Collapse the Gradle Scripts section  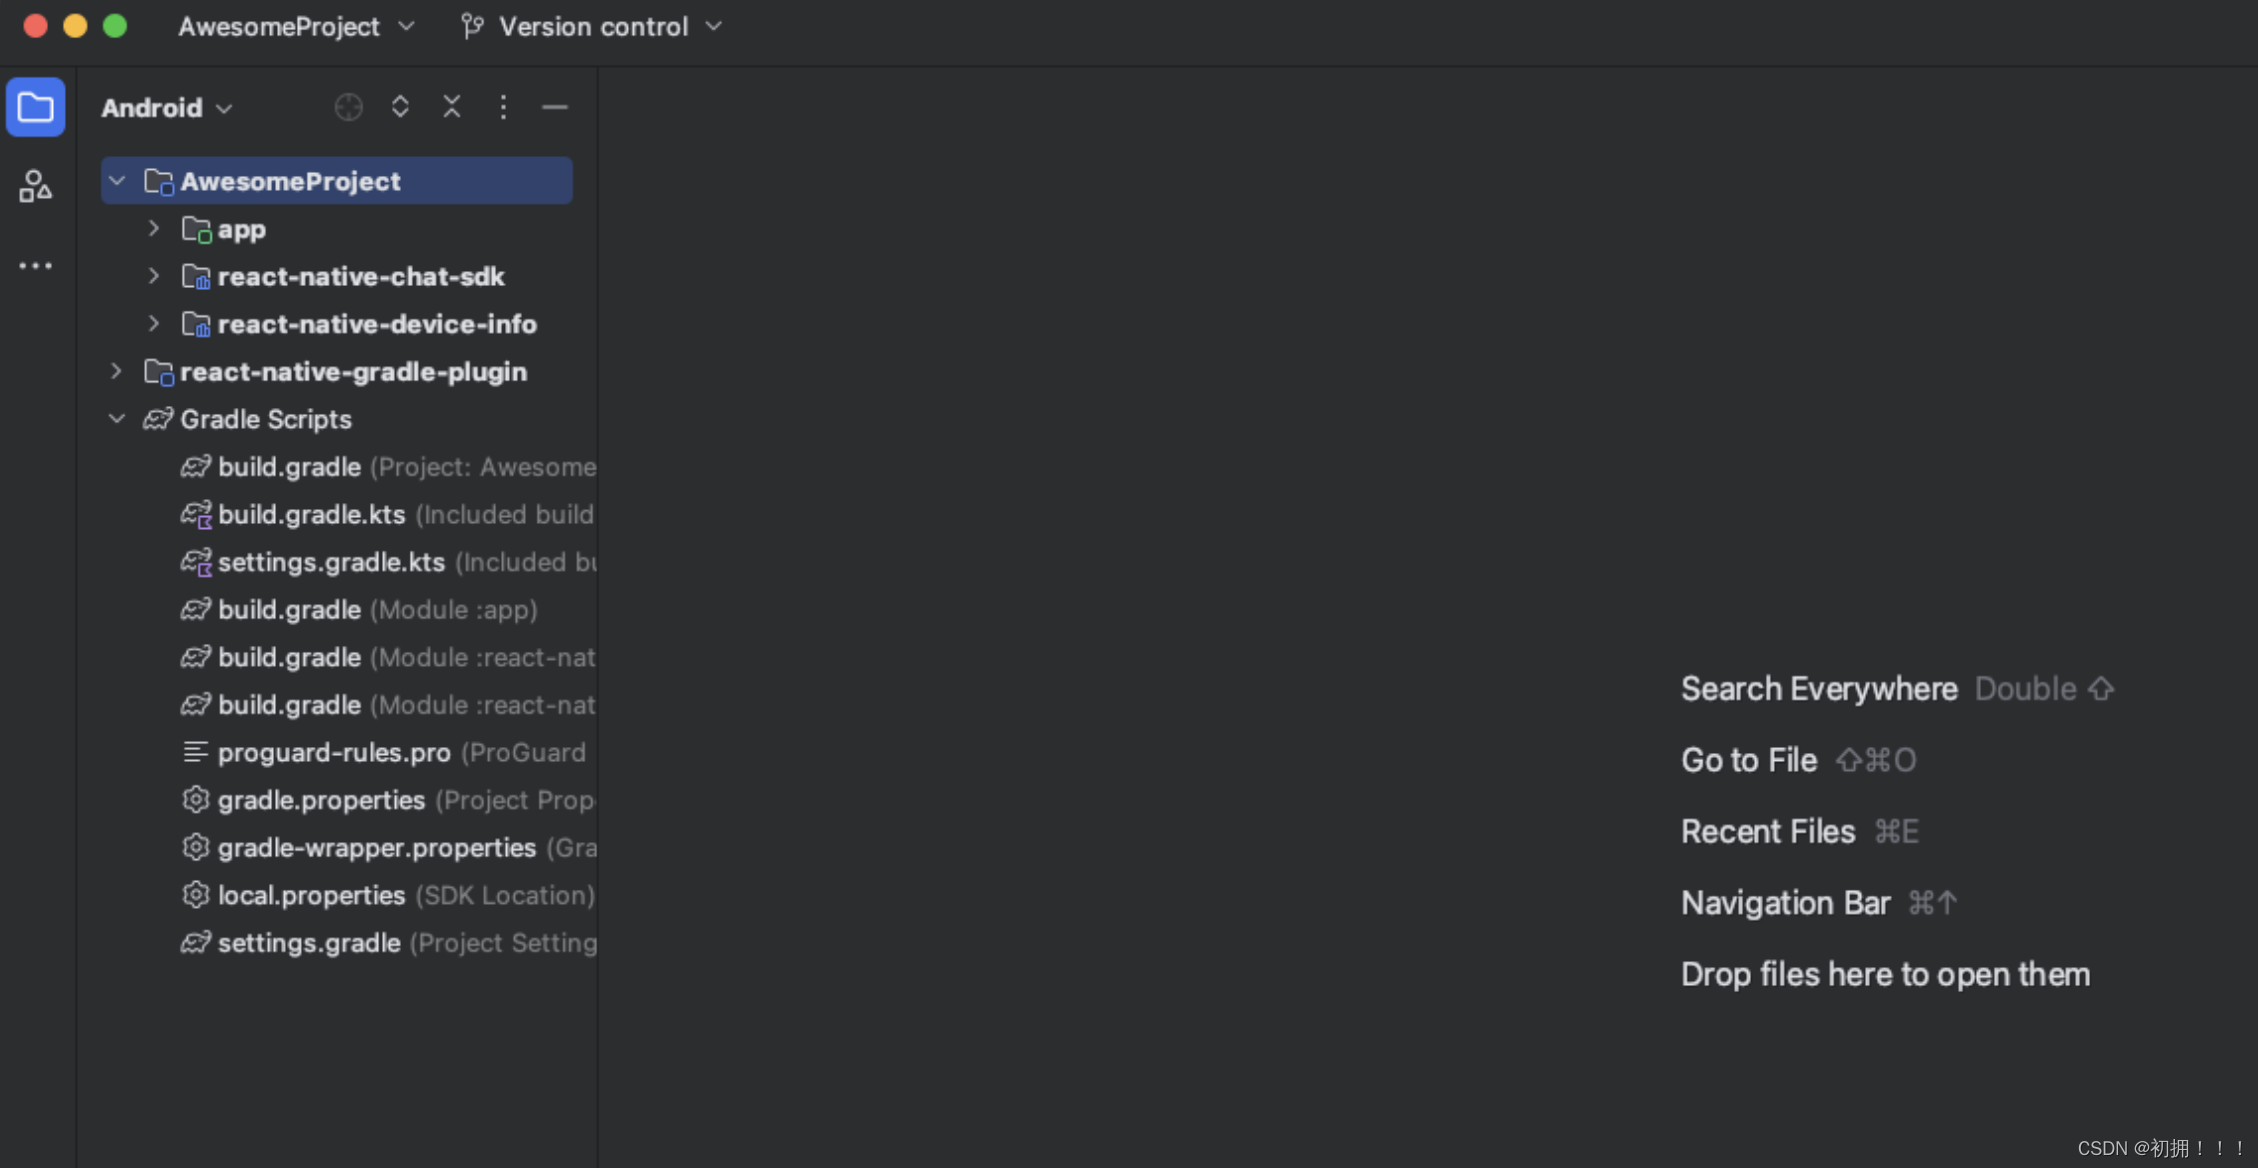tap(116, 419)
